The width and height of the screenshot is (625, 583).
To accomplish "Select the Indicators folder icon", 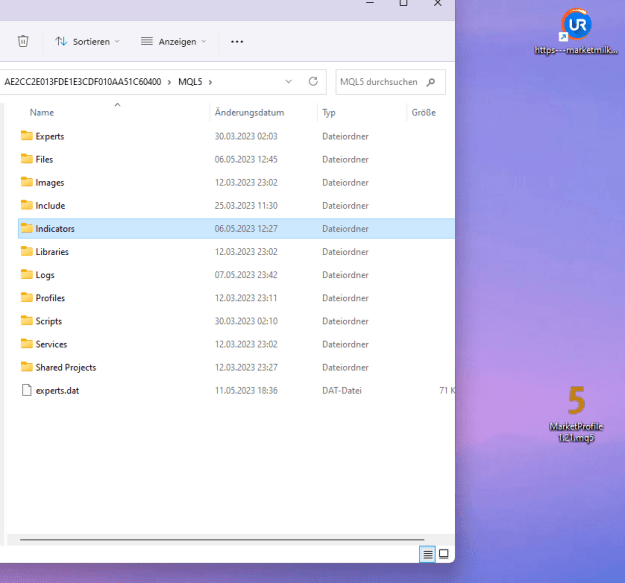I will tap(27, 228).
